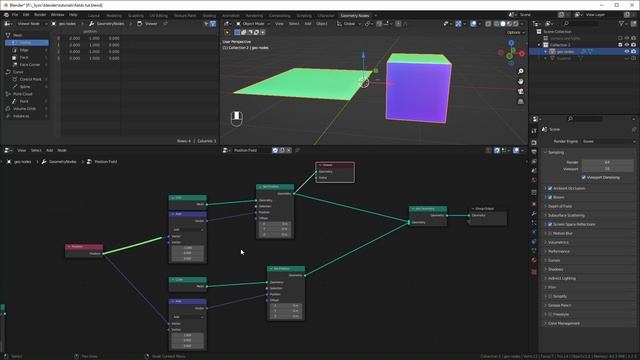640x360 pixels.
Task: Disable Ambient Occlusion checkbox
Action: pyautogui.click(x=550, y=188)
